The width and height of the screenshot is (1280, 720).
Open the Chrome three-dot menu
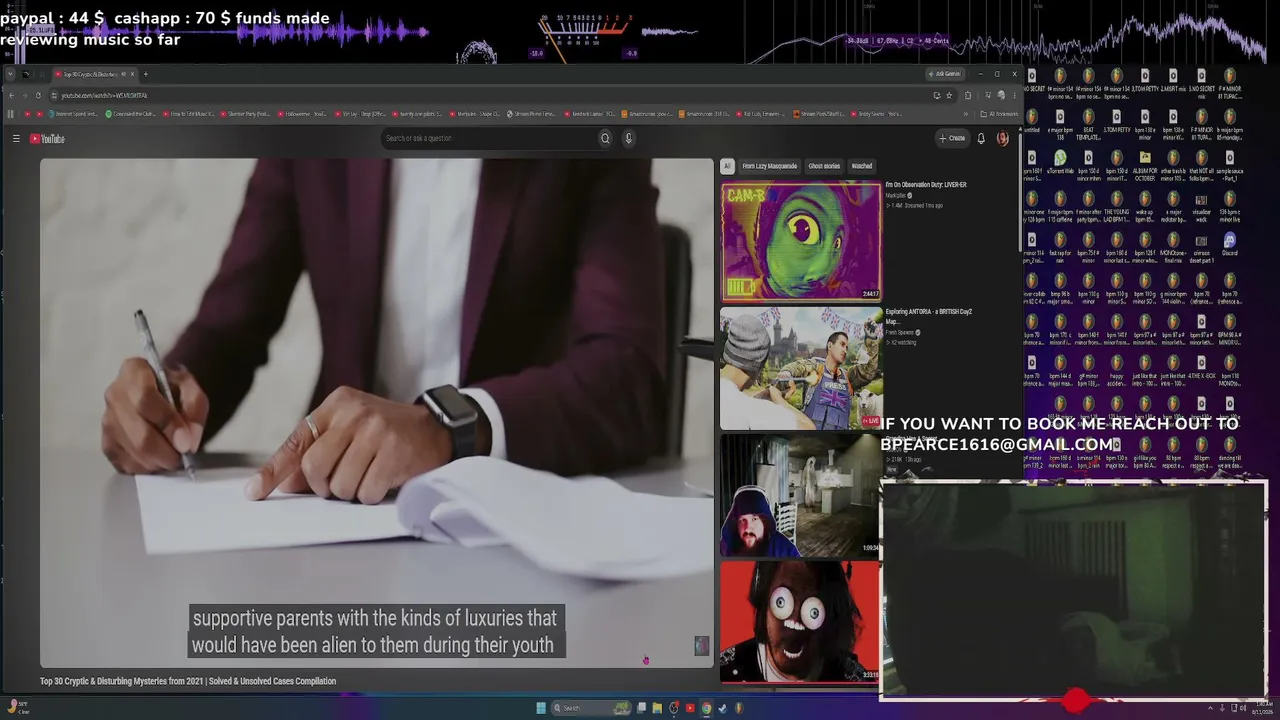pyautogui.click(x=1014, y=95)
